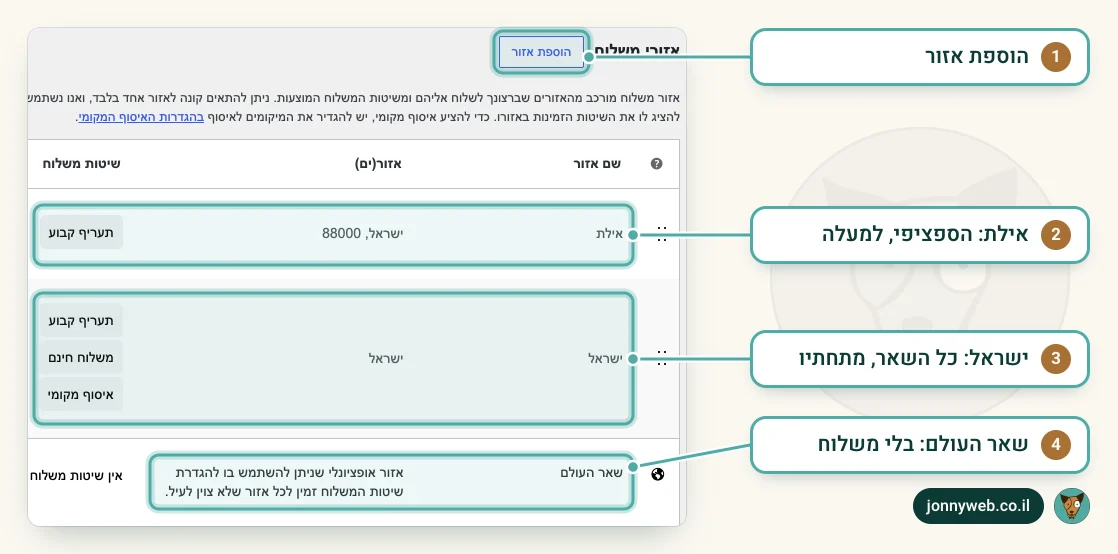This screenshot has height=554, width=1118.
Task: Click the שיטות משלוח column header
Action: [81, 163]
